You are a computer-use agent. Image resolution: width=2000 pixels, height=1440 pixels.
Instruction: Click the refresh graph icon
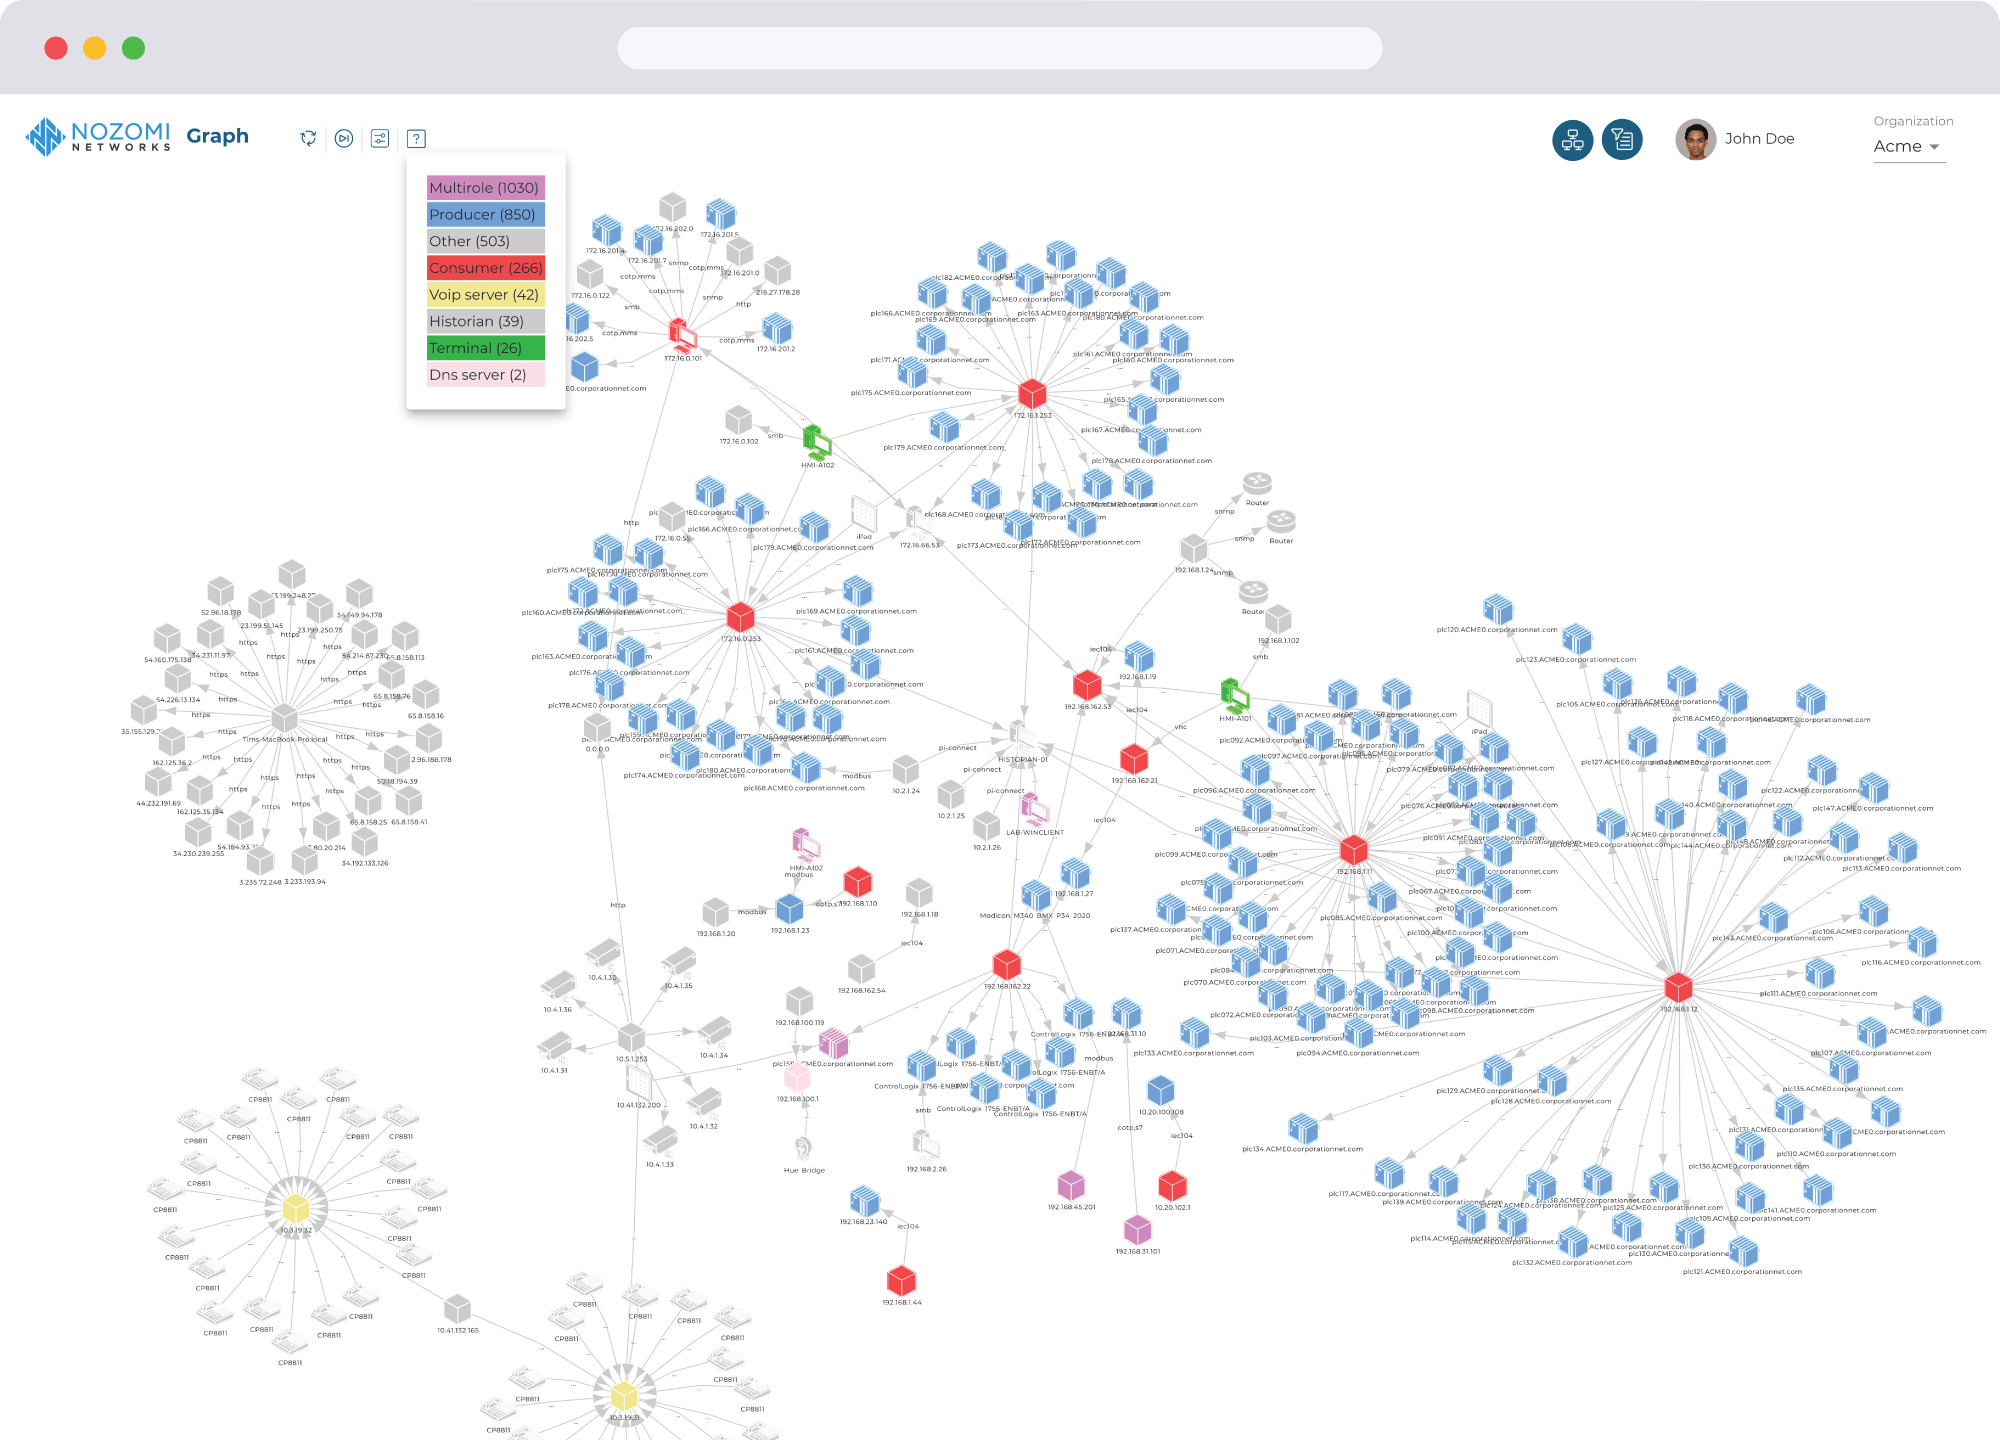click(308, 138)
